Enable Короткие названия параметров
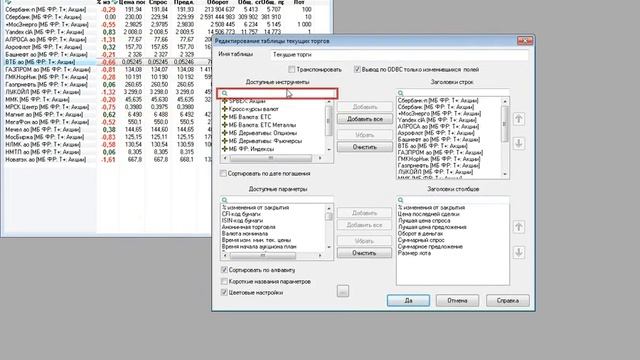This screenshot has height=360, width=640. click(224, 281)
